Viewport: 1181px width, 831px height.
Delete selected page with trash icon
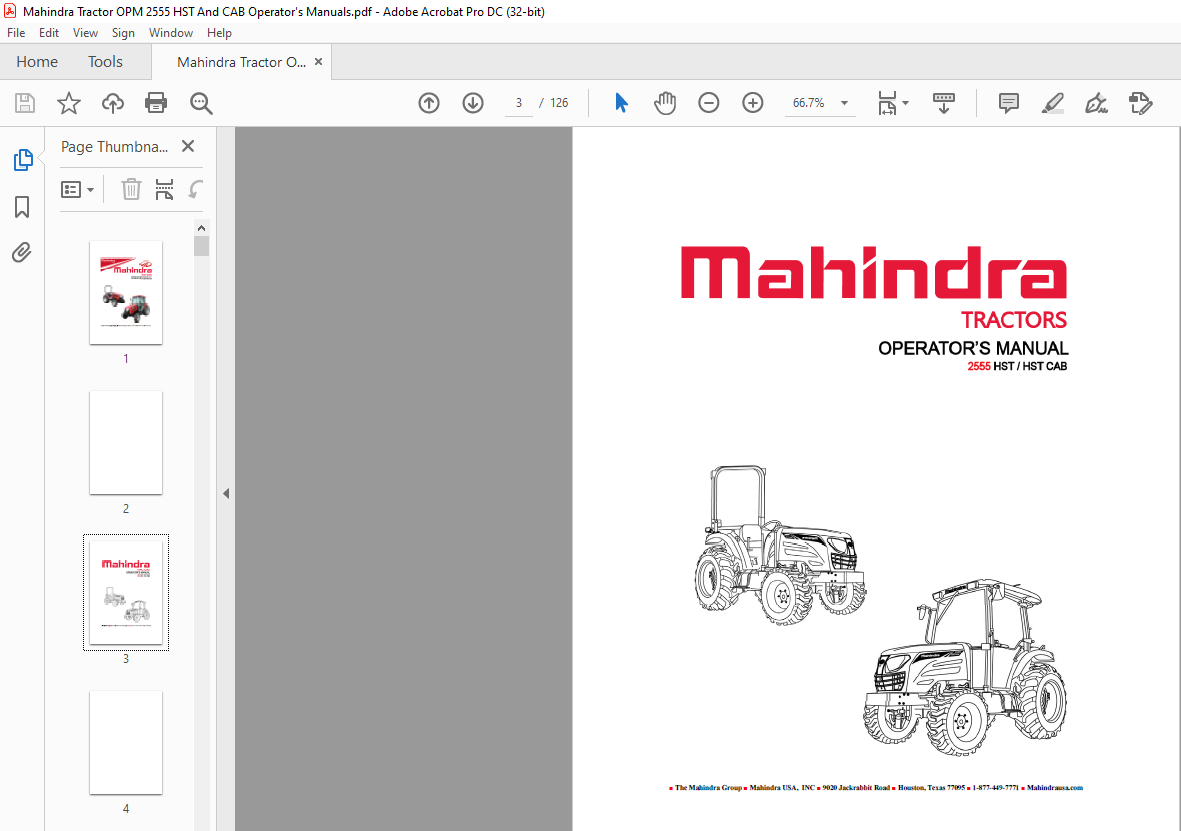(x=131, y=189)
